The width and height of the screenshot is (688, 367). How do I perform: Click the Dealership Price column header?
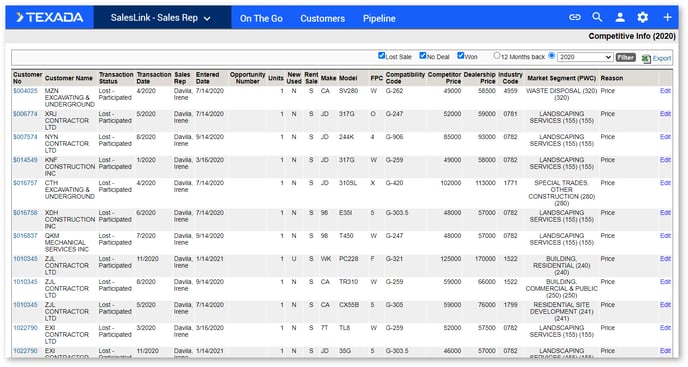pyautogui.click(x=480, y=78)
